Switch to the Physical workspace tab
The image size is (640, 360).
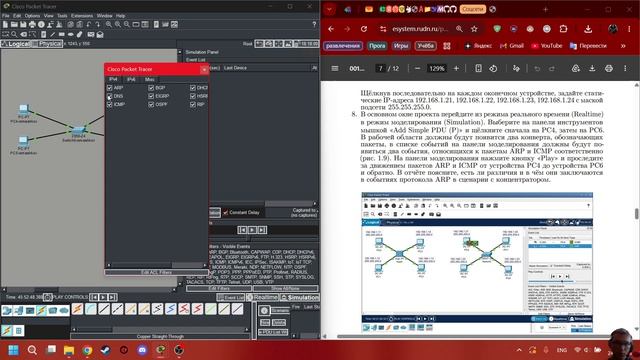(47, 44)
